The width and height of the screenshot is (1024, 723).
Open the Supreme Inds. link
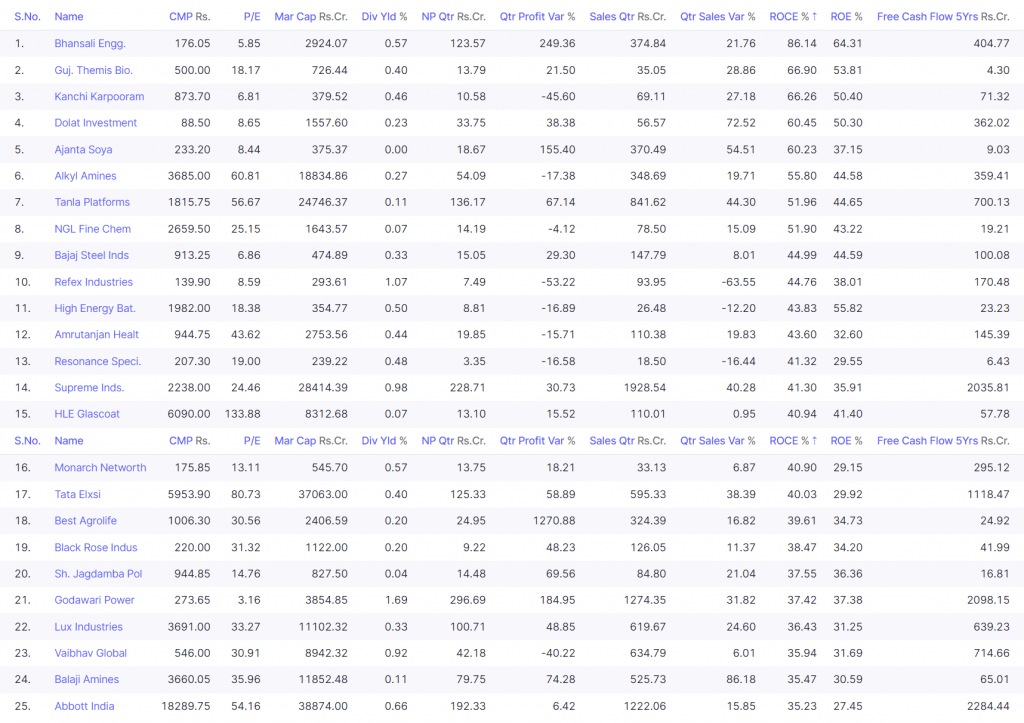coord(89,387)
